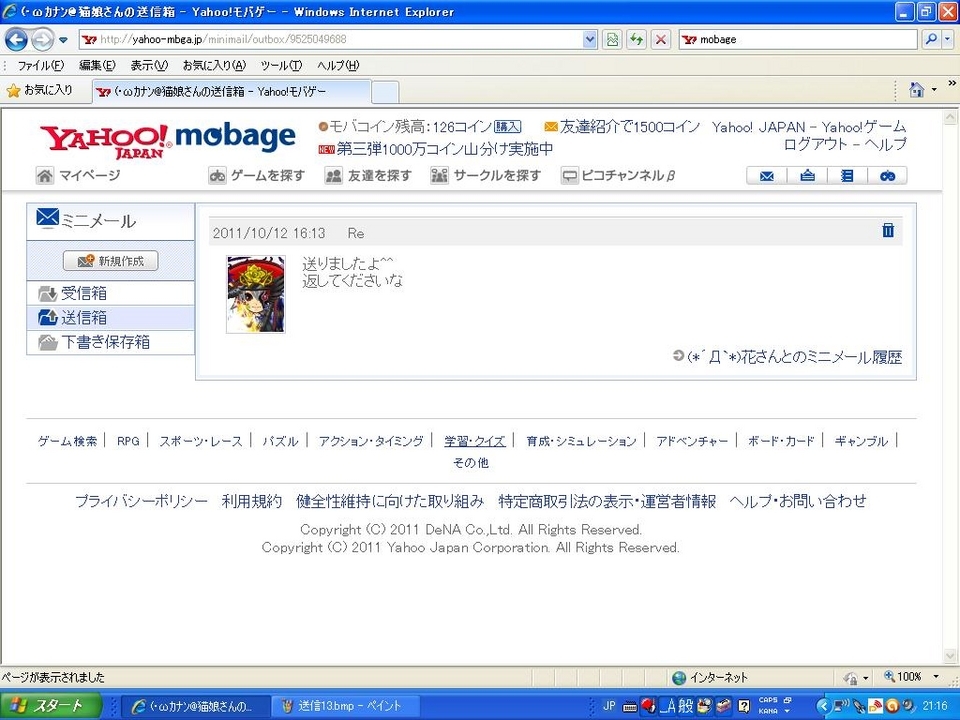The width and height of the screenshot is (960, 720).
Task: Click the mobage logo
Action: tap(235, 137)
